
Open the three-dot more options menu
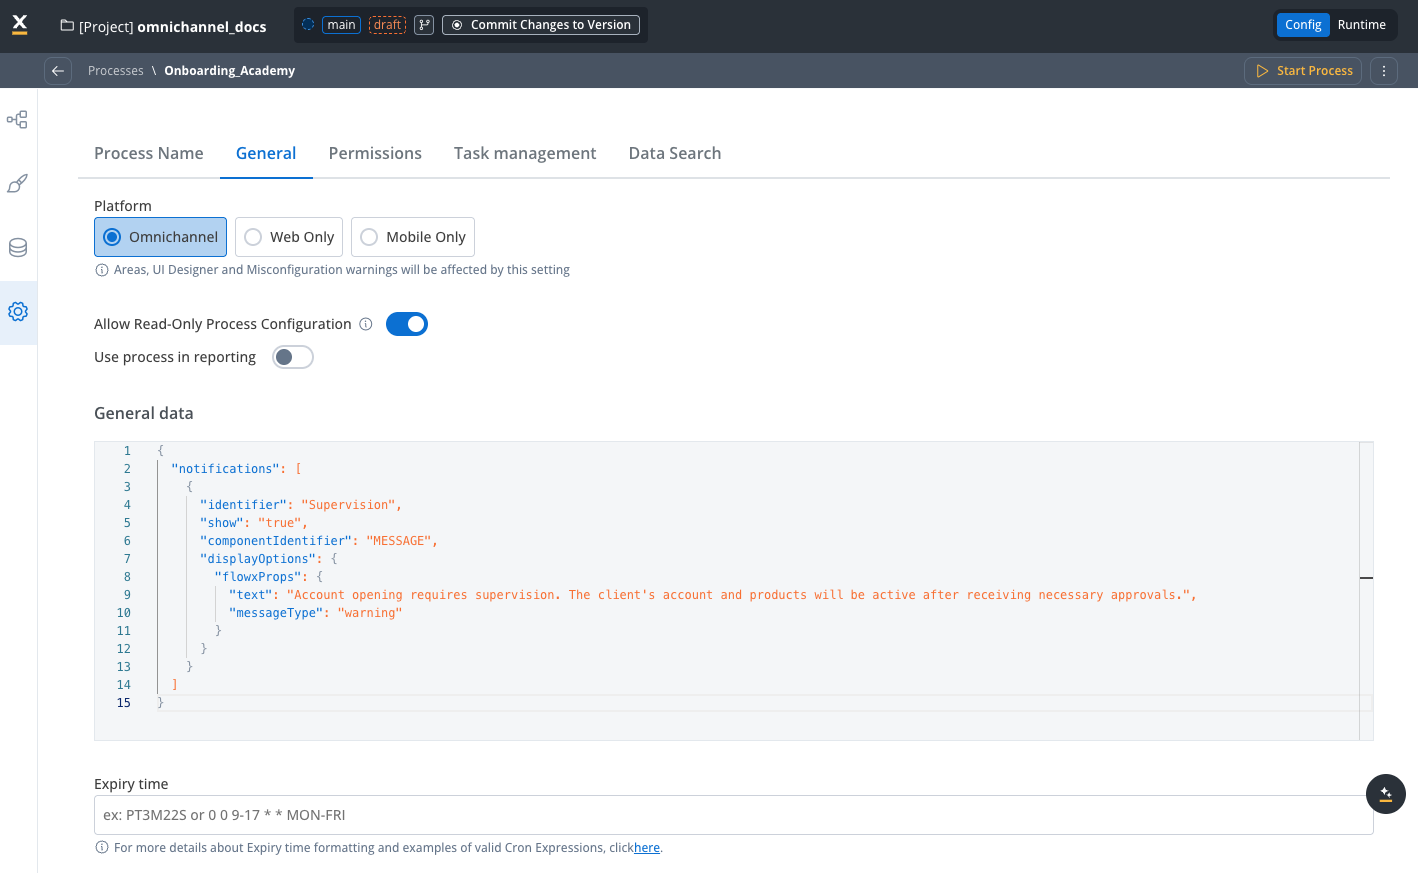(1383, 71)
